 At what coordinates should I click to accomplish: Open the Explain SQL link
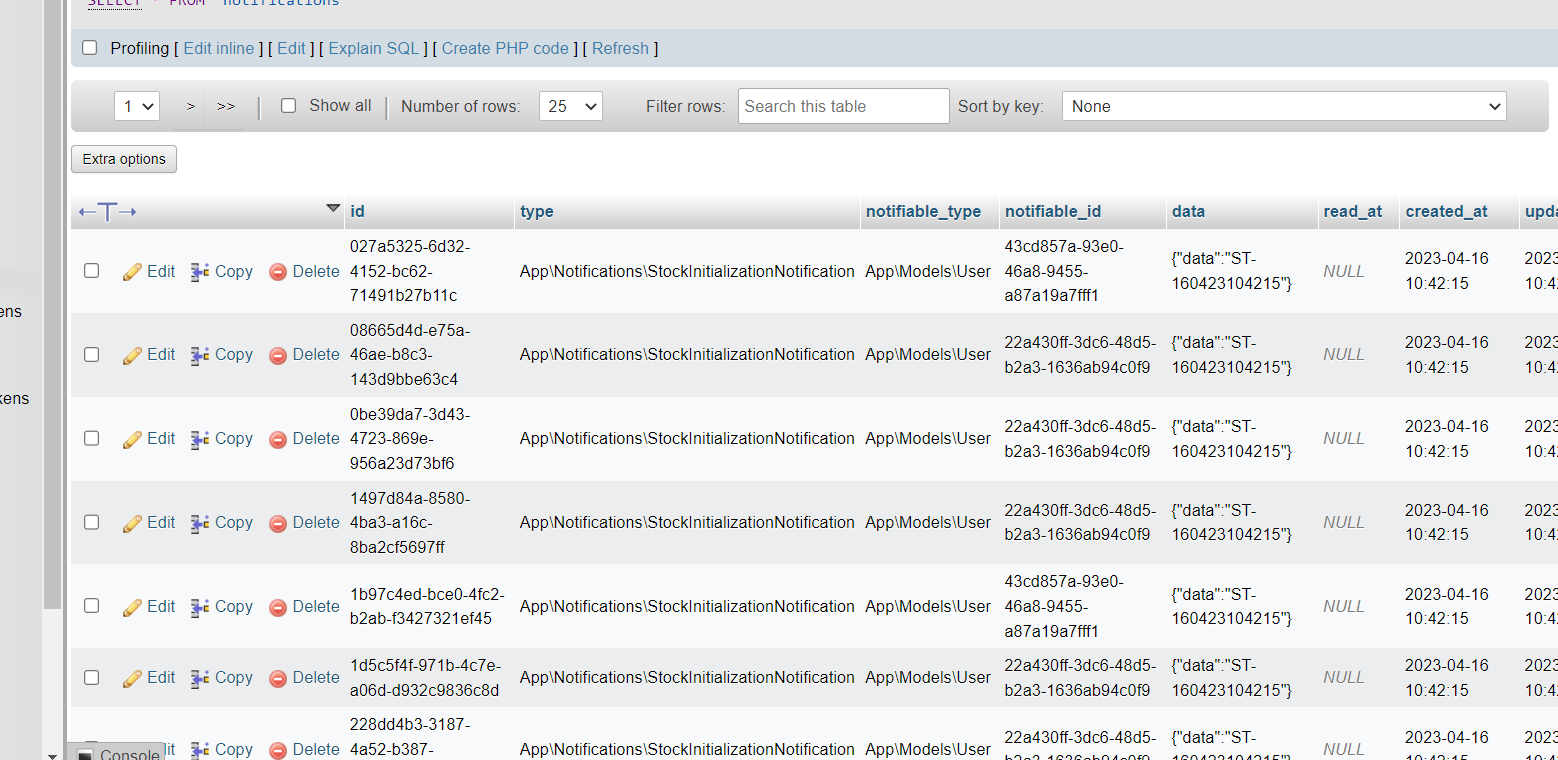[x=374, y=48]
